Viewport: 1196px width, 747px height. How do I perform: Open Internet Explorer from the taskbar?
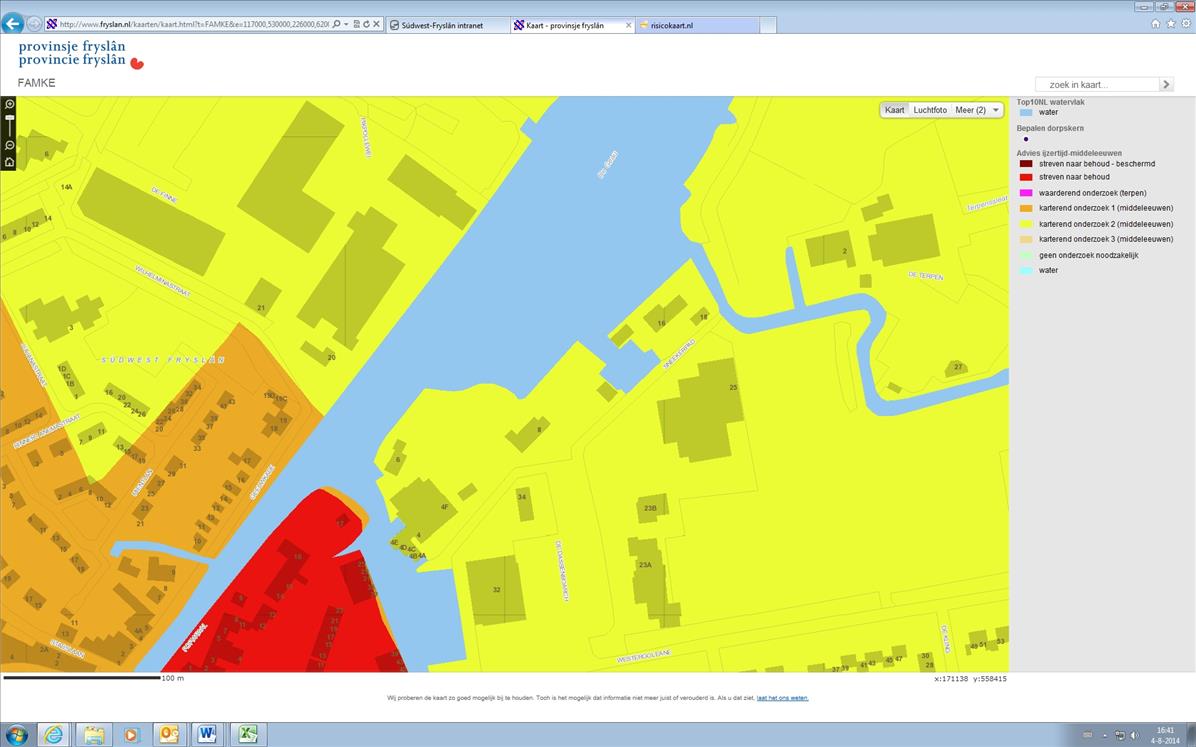click(54, 735)
